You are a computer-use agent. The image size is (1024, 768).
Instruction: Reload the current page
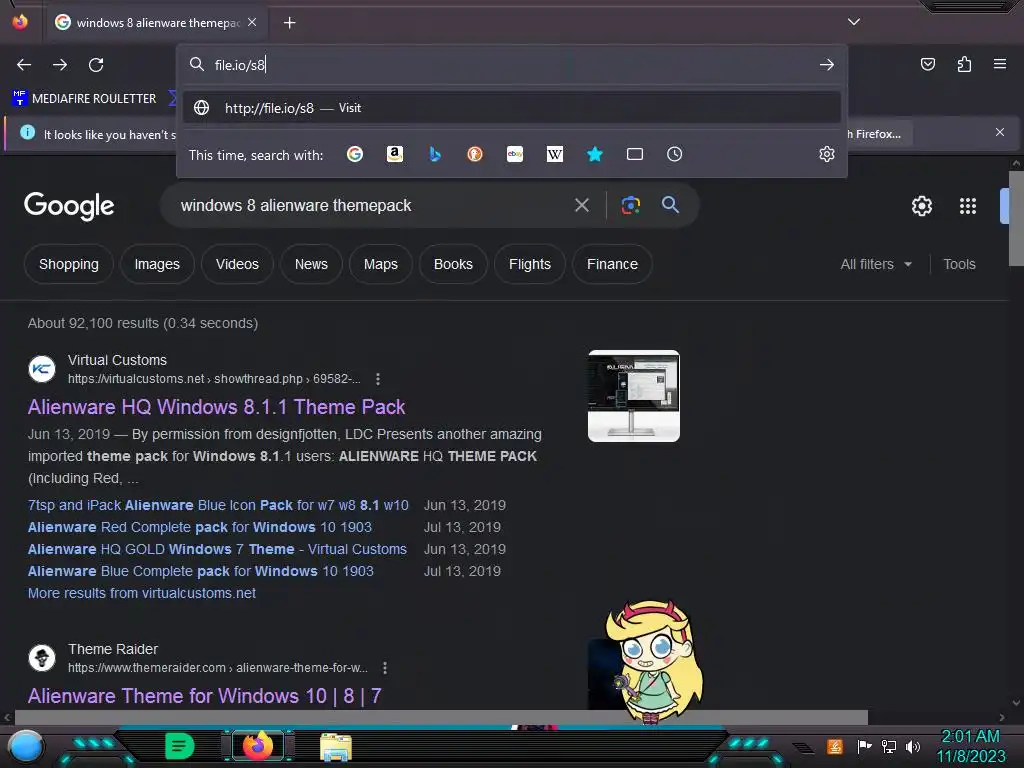pyautogui.click(x=96, y=65)
